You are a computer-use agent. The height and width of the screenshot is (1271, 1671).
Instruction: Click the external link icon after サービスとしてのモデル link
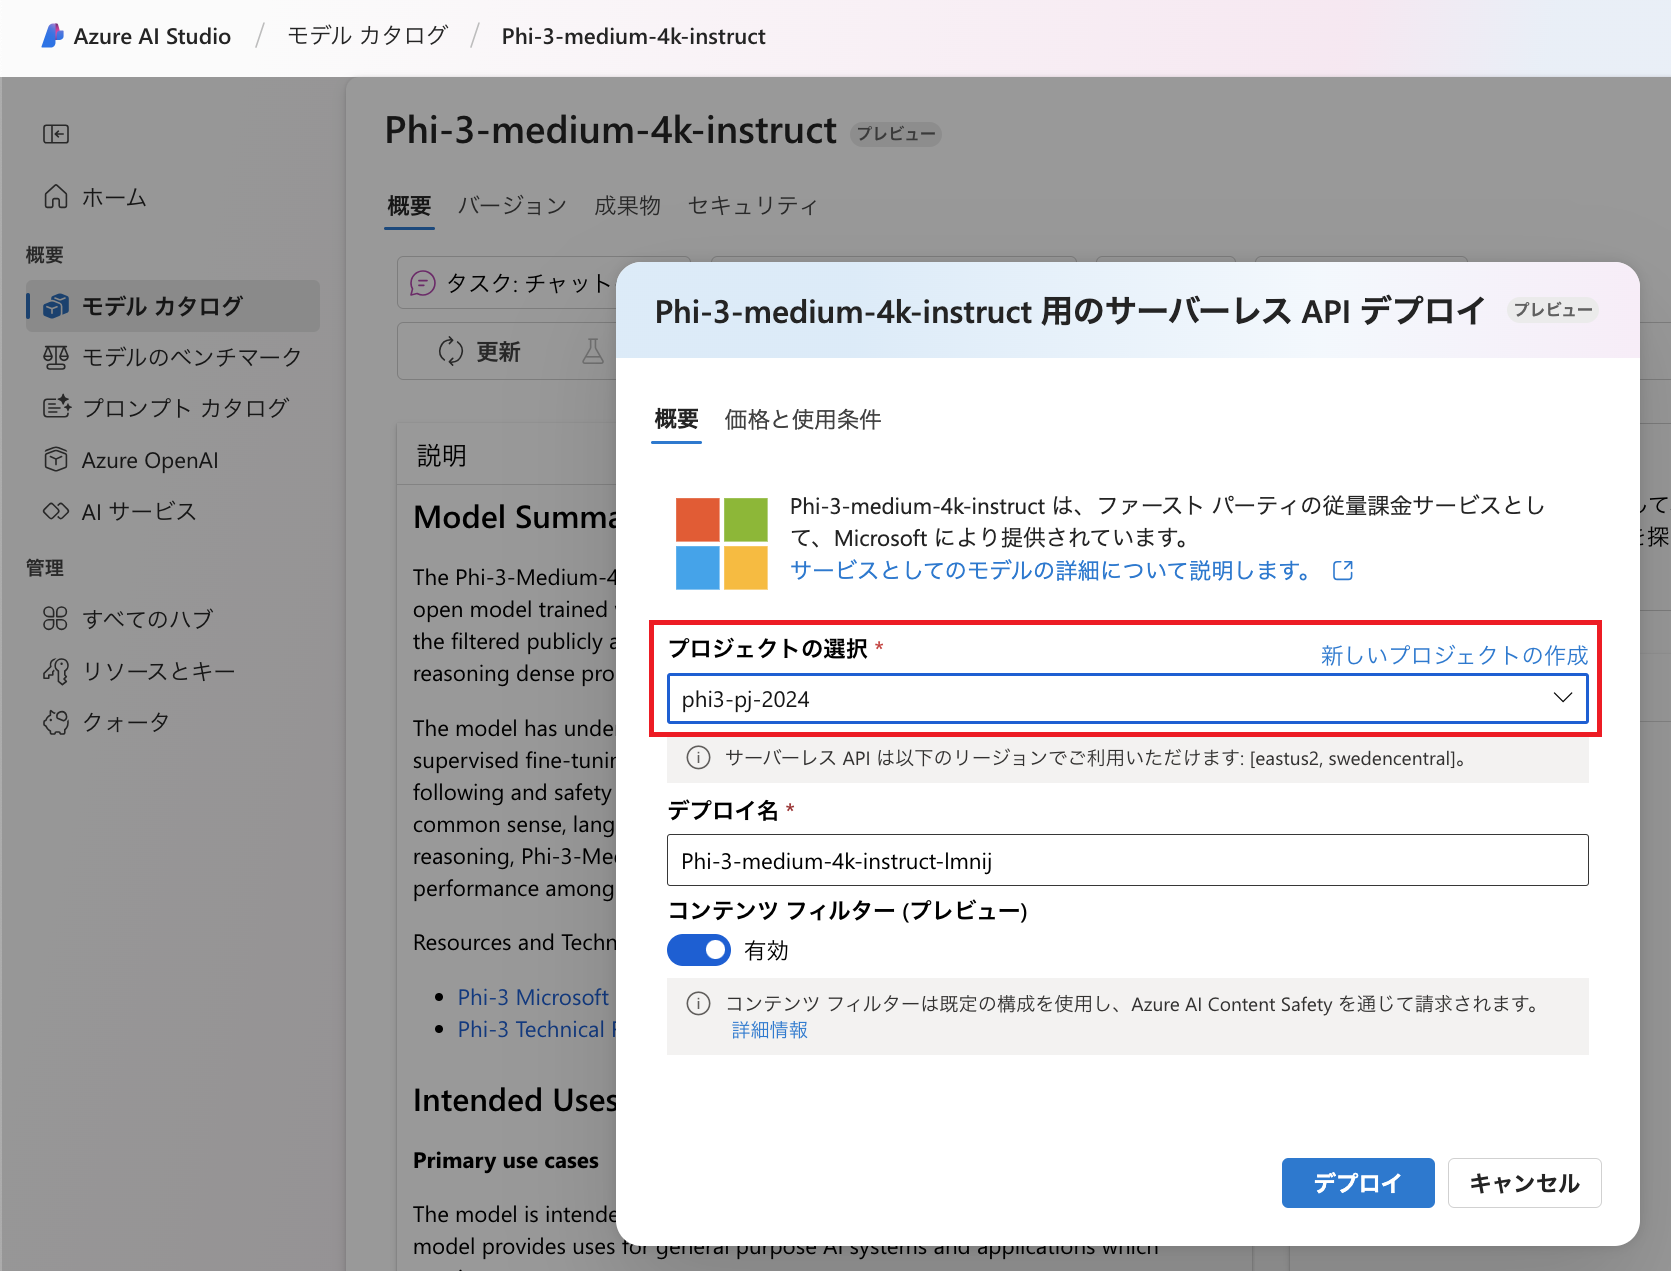click(x=1343, y=570)
